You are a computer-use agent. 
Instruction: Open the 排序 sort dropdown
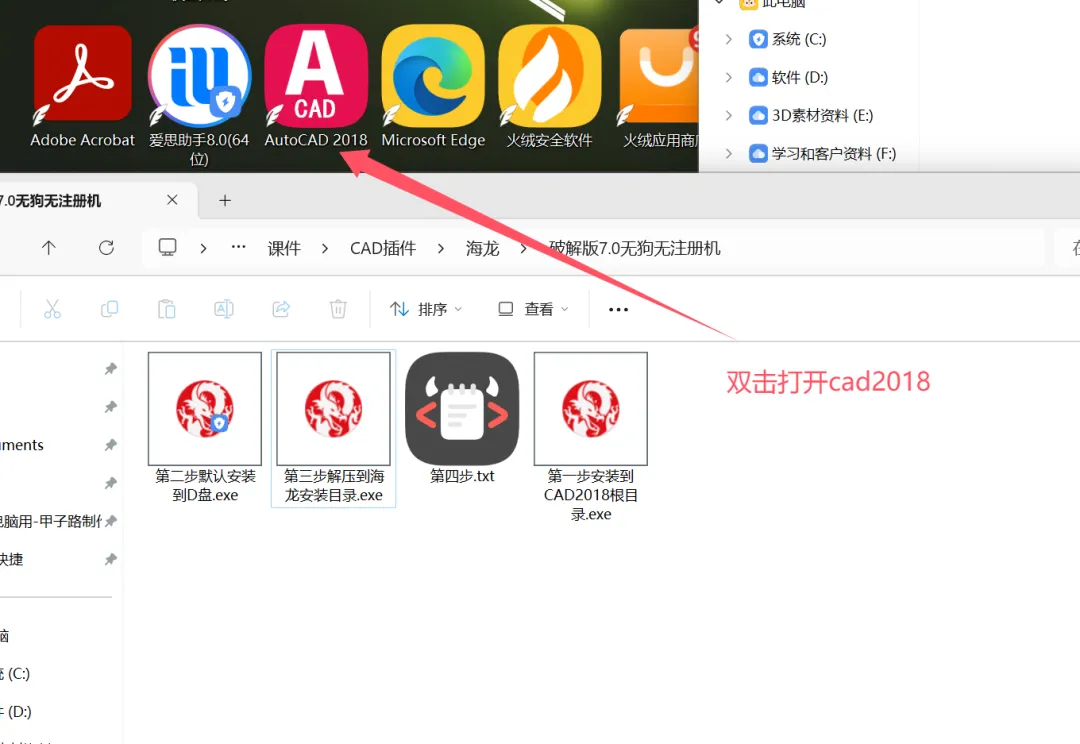pyautogui.click(x=425, y=309)
